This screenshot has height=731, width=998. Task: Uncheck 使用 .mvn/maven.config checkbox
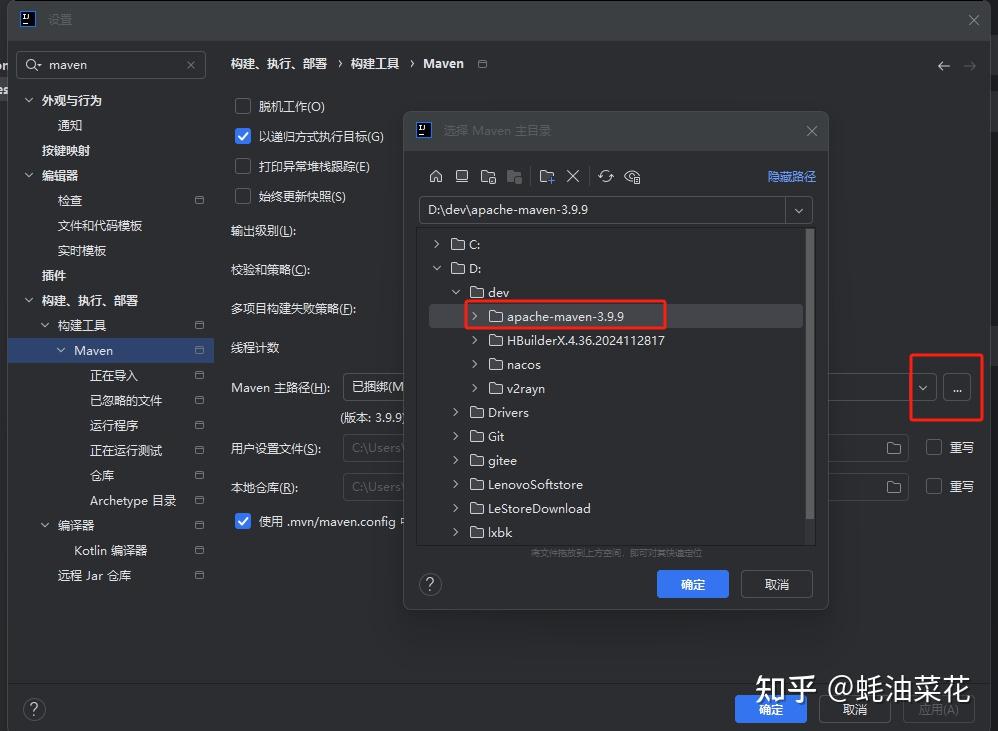[243, 520]
